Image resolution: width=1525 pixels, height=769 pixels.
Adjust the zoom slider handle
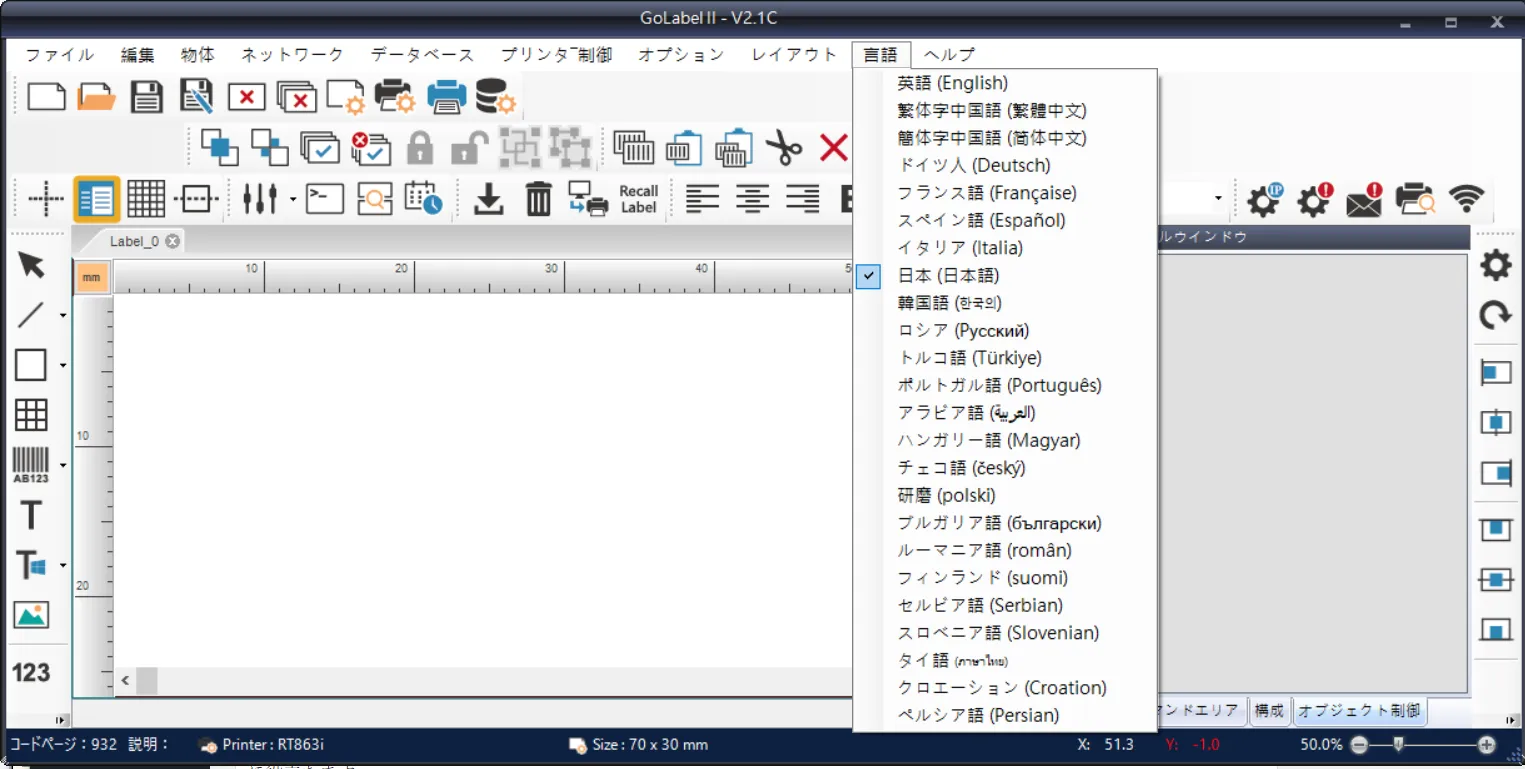coord(1398,744)
